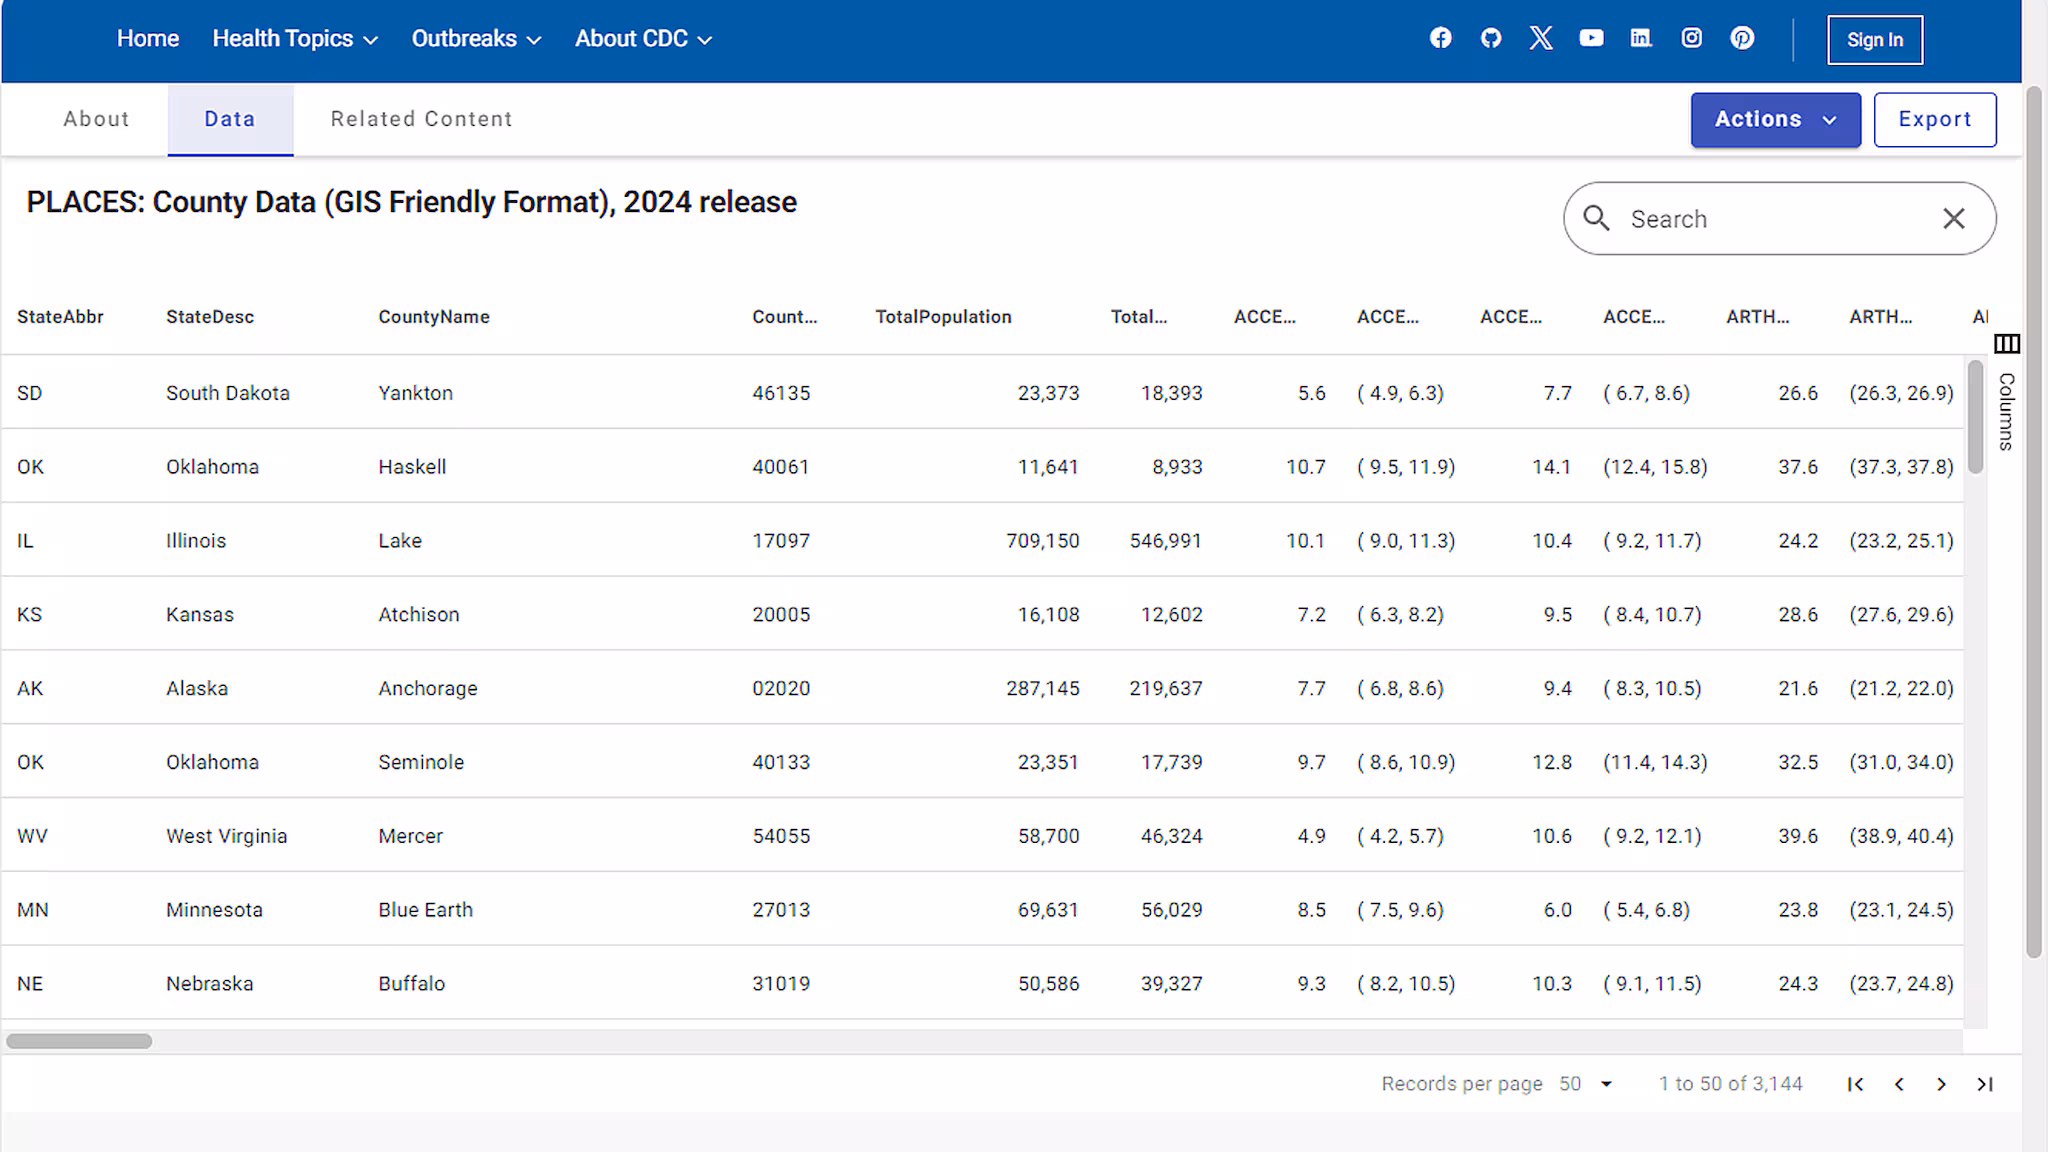Open the LinkedIn icon
This screenshot has width=2048, height=1152.
coord(1641,38)
